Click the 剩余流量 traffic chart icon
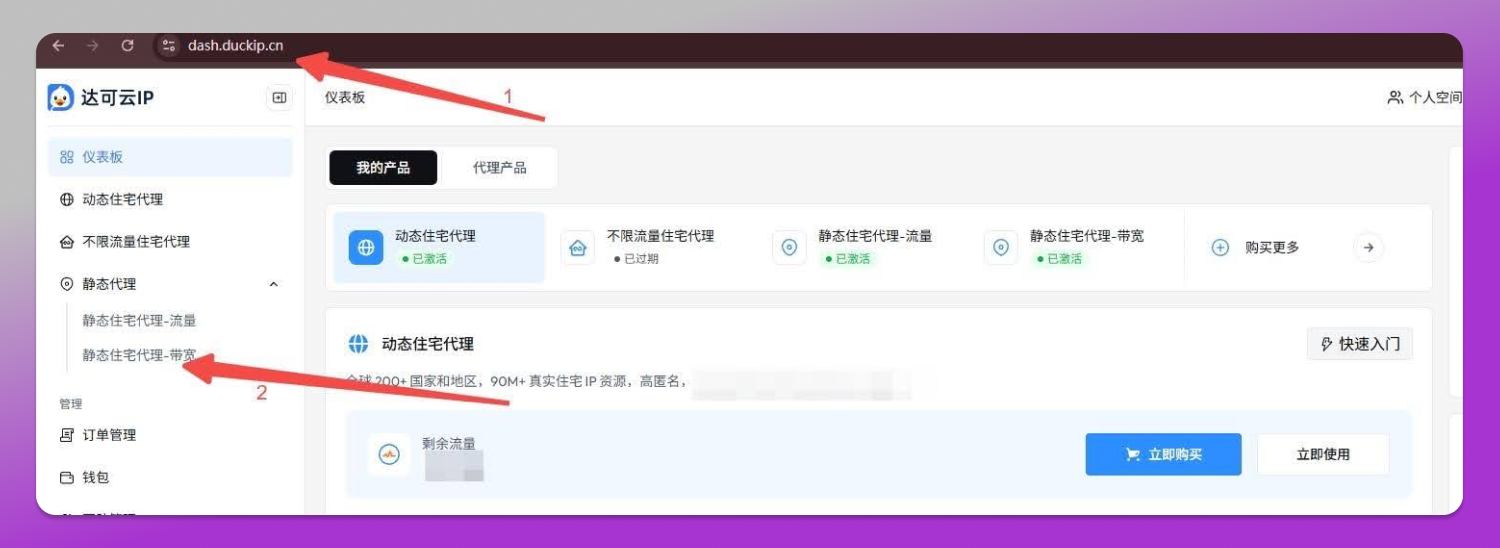The image size is (1500, 548). pos(389,454)
